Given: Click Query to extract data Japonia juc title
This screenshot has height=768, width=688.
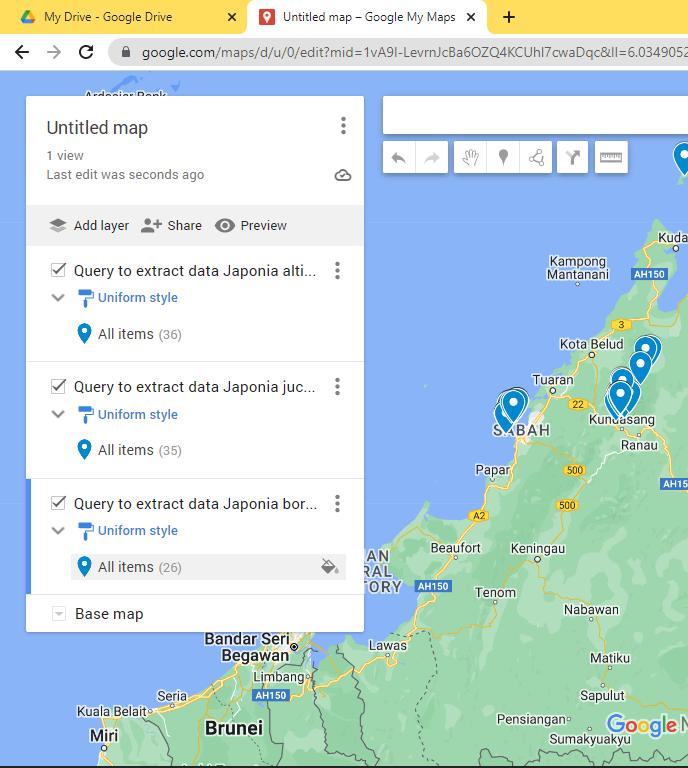Looking at the screenshot, I should tap(195, 386).
